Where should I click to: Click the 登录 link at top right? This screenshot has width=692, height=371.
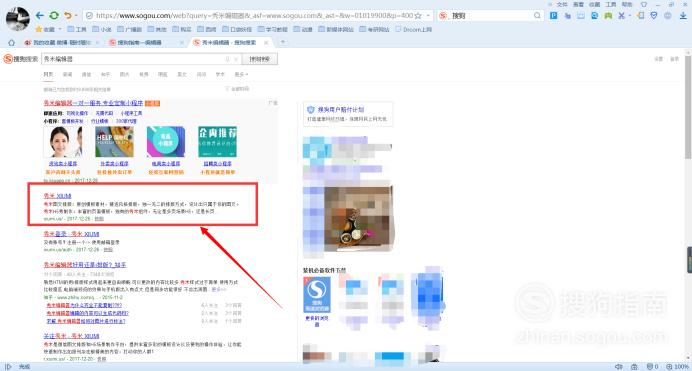click(x=674, y=59)
